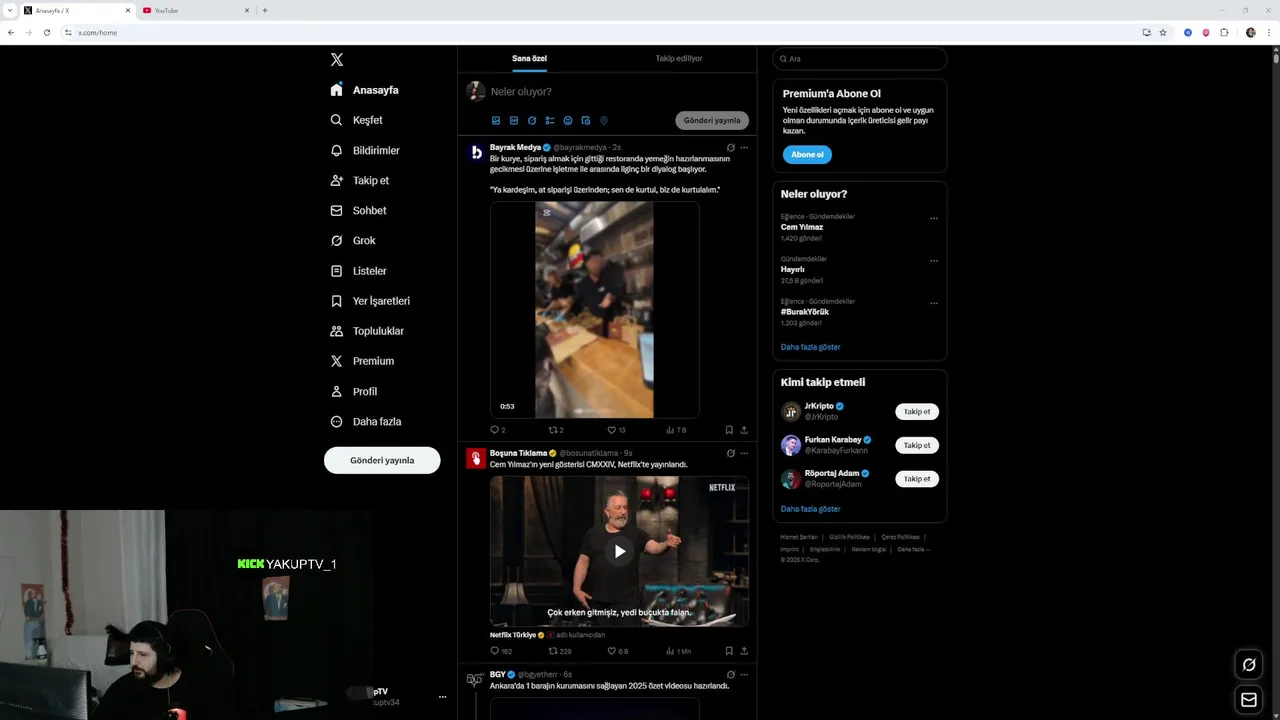Click the Abone ol premium button
This screenshot has height=720, width=1280.
point(807,155)
